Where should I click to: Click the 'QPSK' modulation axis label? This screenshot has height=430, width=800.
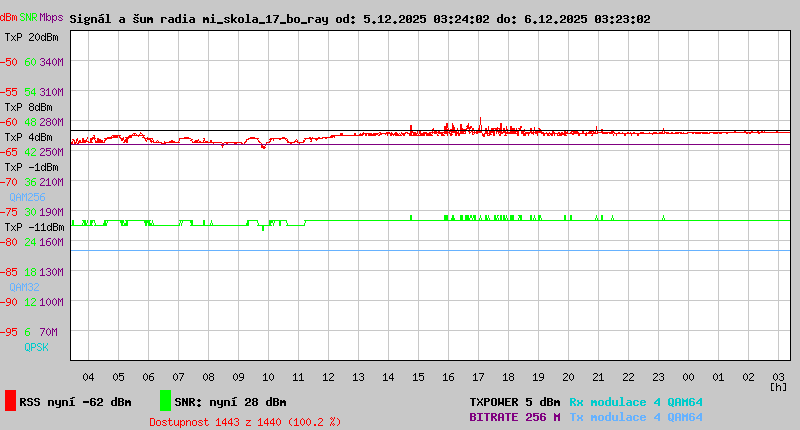click(35, 347)
